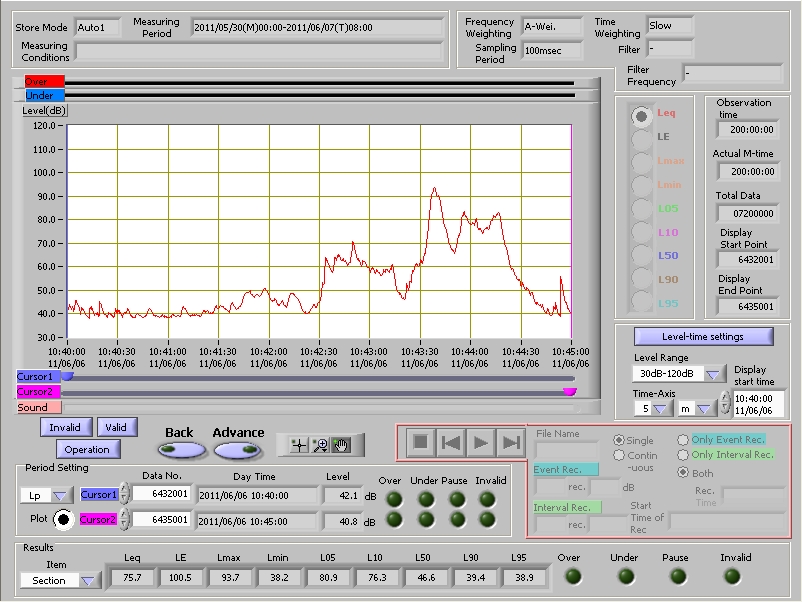Select the Lmax plot radio button
Viewport: 802px width, 602px height.
(641, 163)
